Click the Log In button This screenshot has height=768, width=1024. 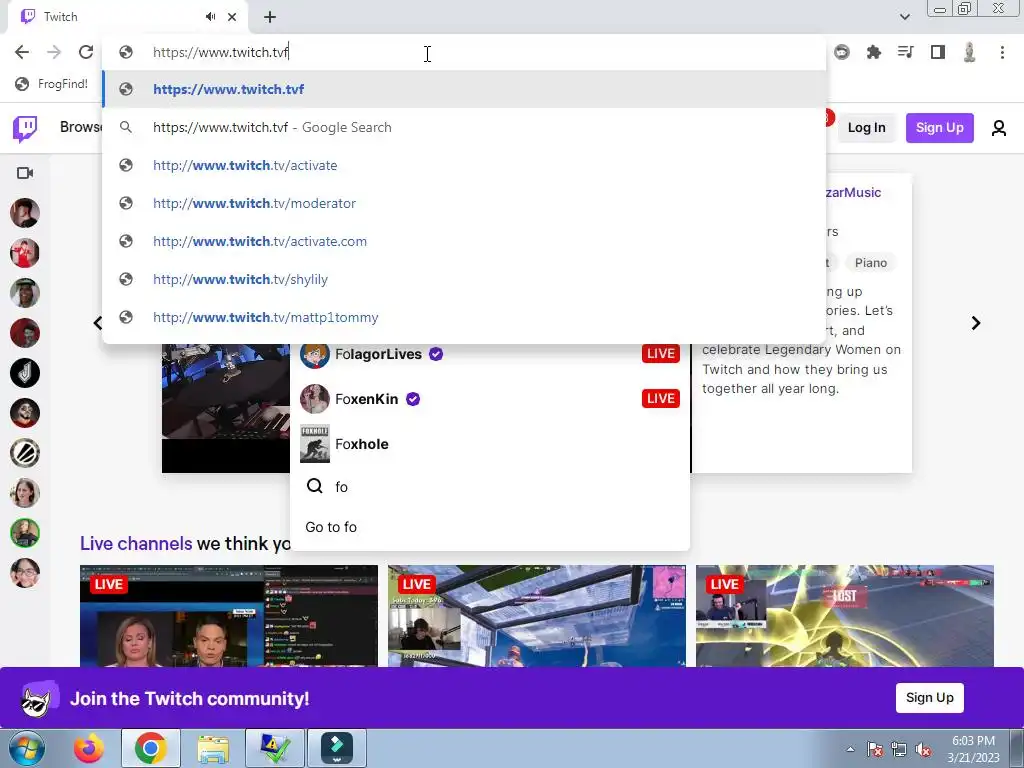(x=866, y=127)
